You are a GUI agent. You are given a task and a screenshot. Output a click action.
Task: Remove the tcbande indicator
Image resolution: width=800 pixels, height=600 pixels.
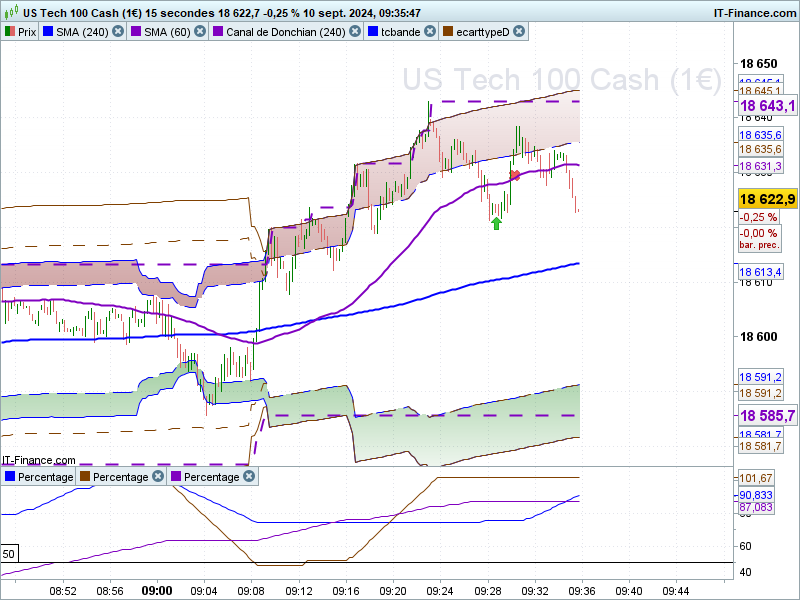(430, 32)
